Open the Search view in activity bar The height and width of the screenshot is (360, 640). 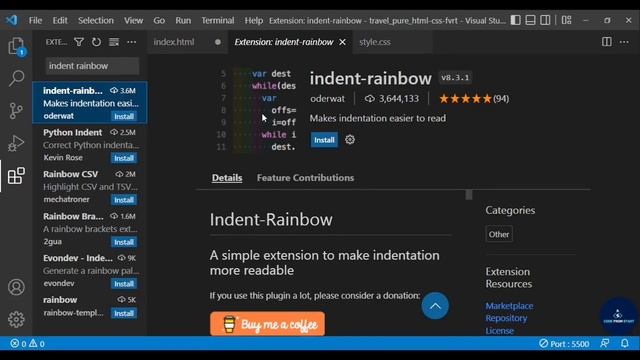click(x=16, y=78)
